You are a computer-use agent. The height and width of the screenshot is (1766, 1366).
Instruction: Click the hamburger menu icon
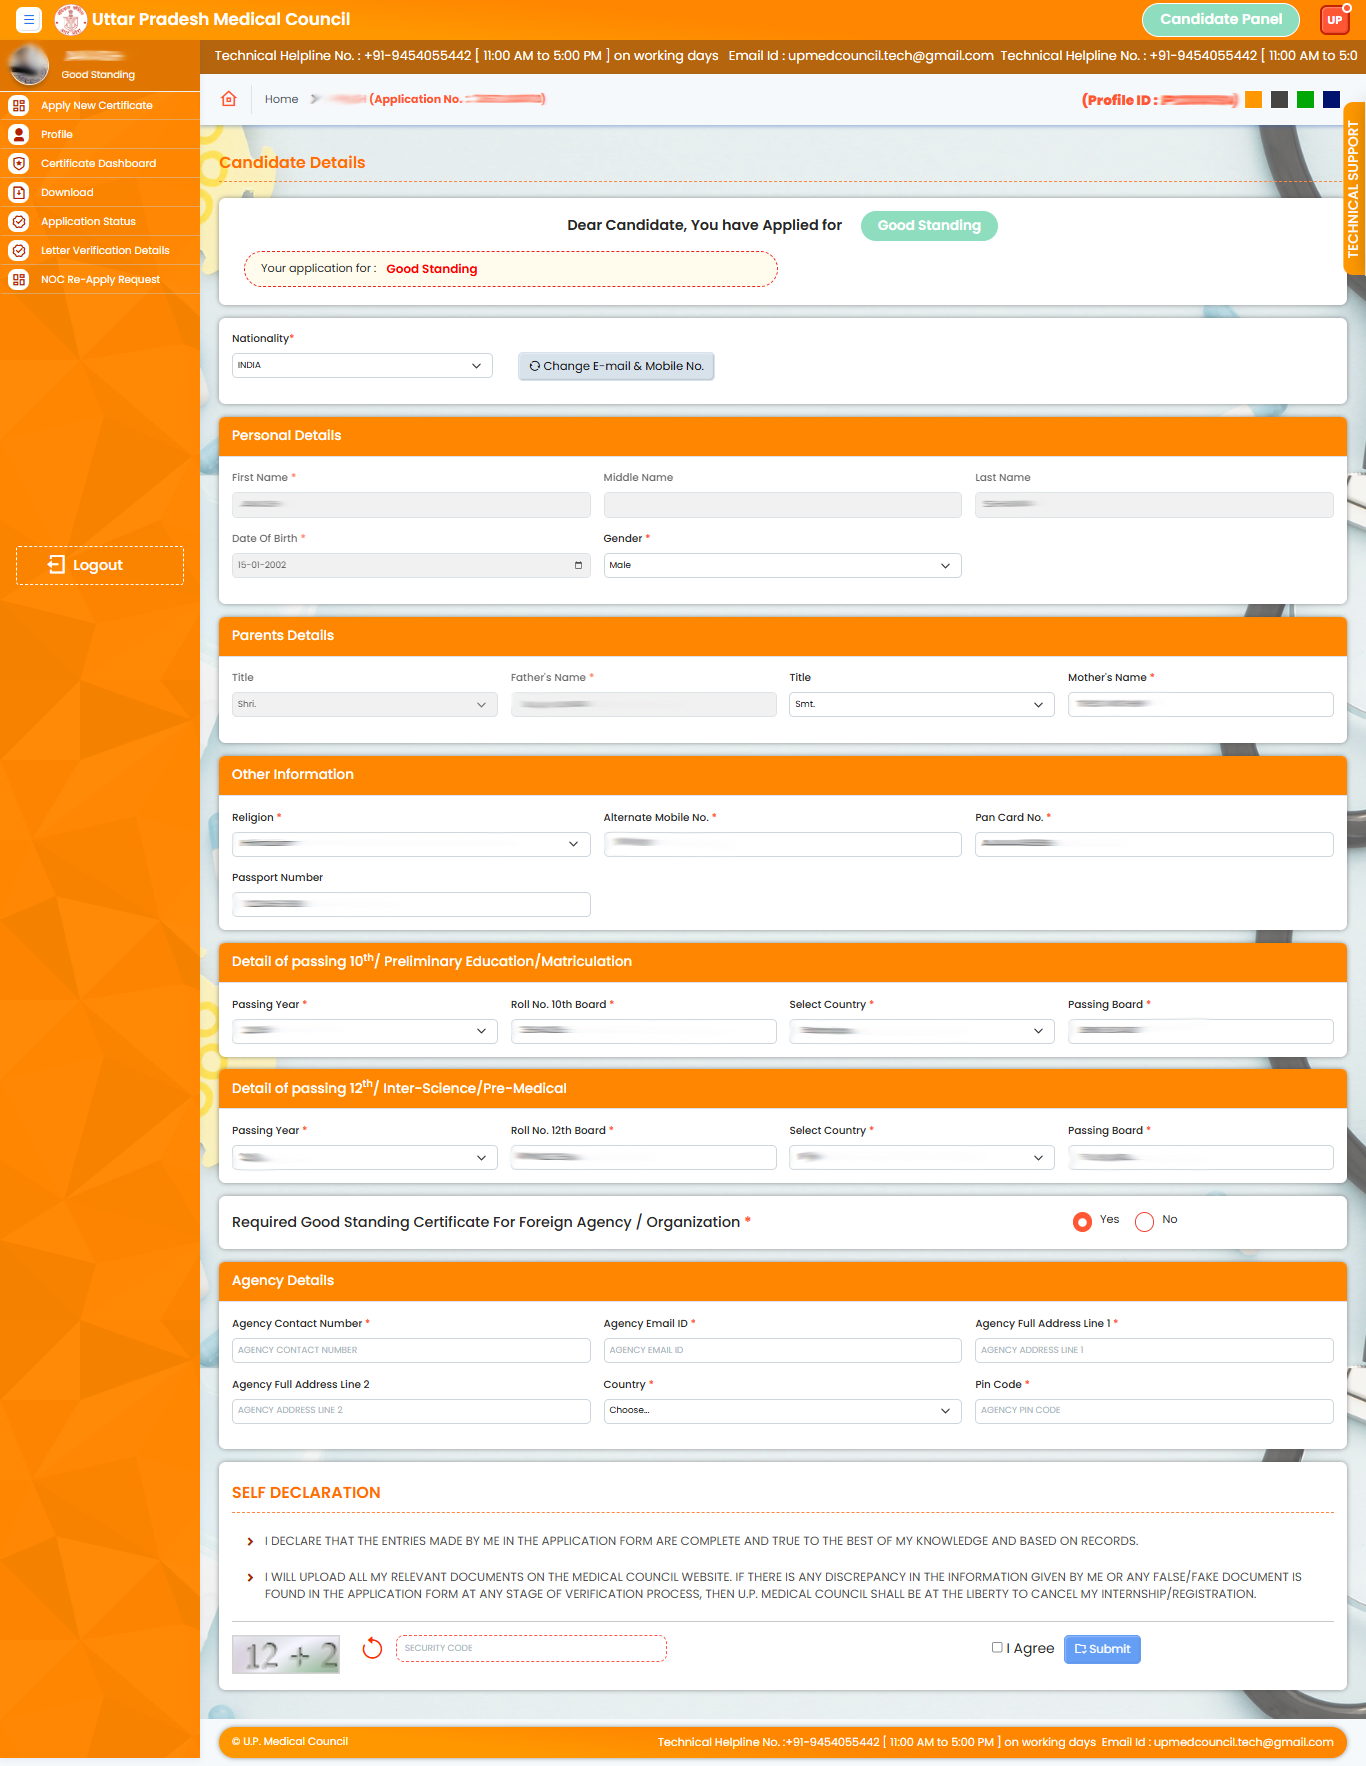click(29, 19)
